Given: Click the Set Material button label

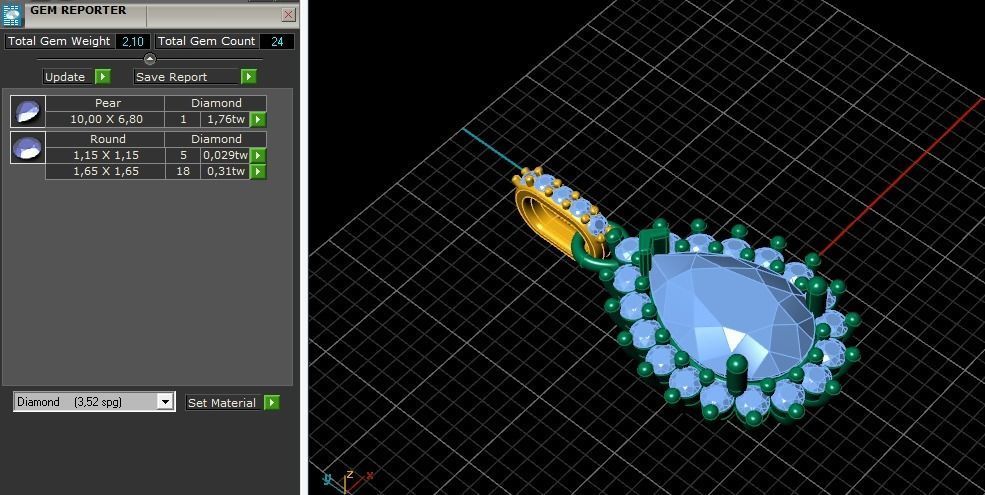Looking at the screenshot, I should [224, 403].
